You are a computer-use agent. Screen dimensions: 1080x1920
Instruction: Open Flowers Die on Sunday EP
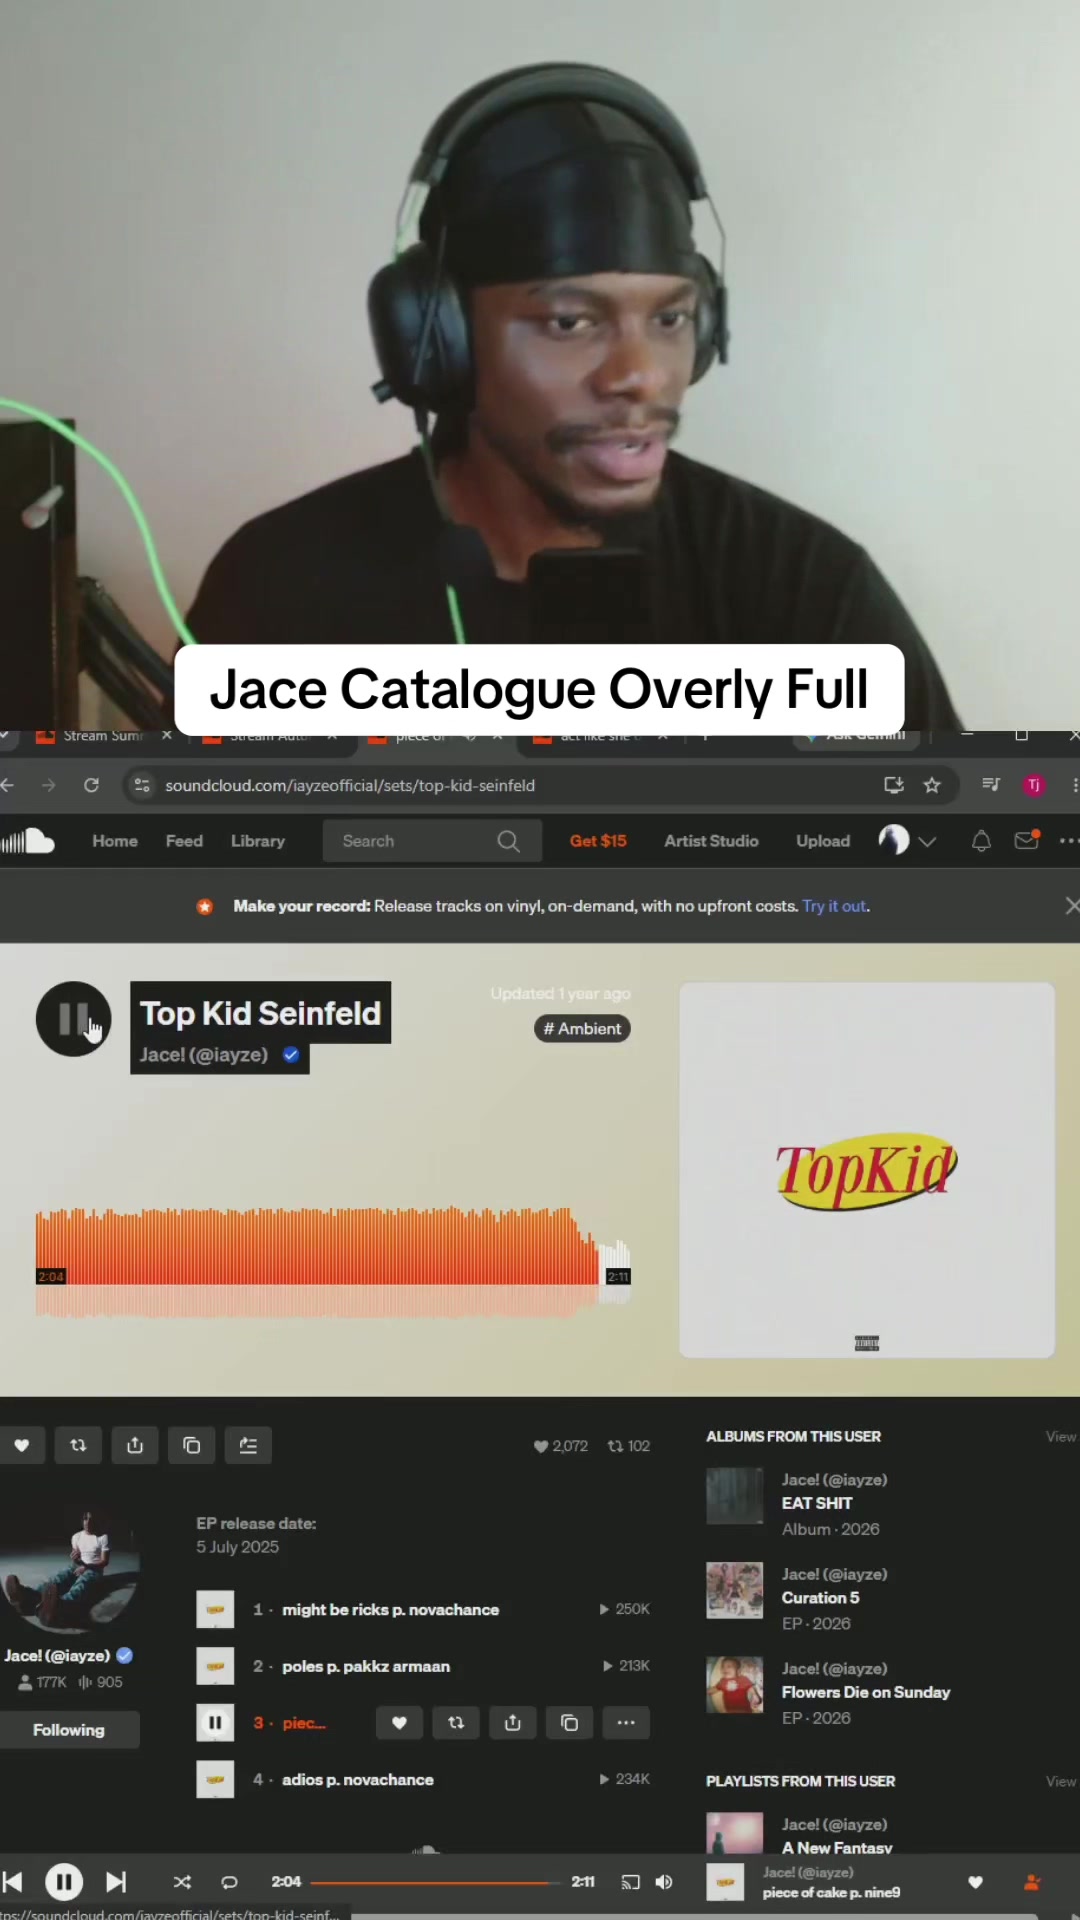pos(866,1692)
